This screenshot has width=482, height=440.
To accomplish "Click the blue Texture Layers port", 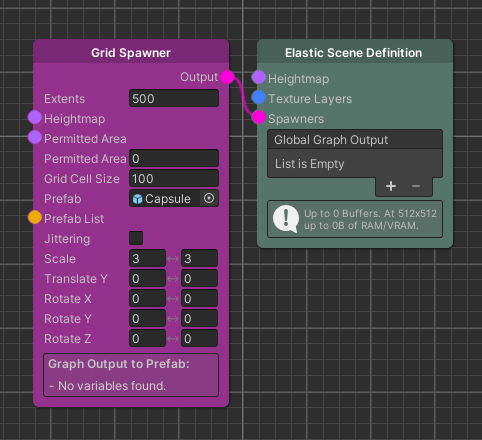I will pyautogui.click(x=259, y=97).
